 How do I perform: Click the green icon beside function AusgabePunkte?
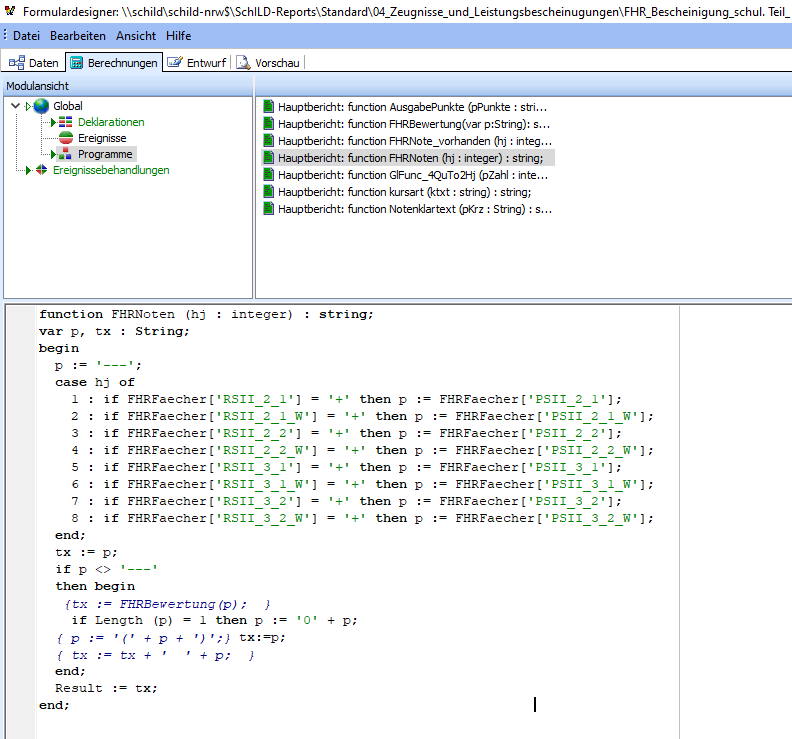click(268, 106)
